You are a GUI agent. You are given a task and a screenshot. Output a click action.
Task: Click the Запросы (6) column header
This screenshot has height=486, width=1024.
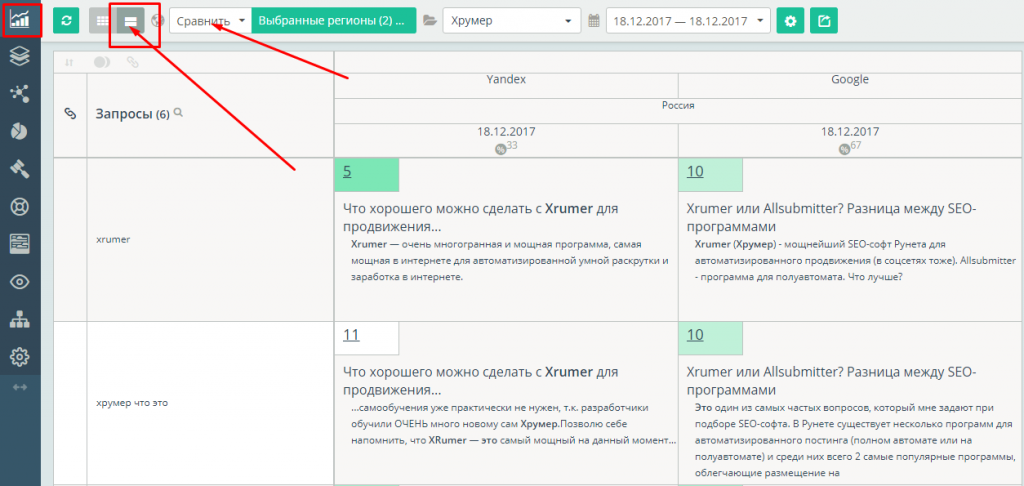133,114
